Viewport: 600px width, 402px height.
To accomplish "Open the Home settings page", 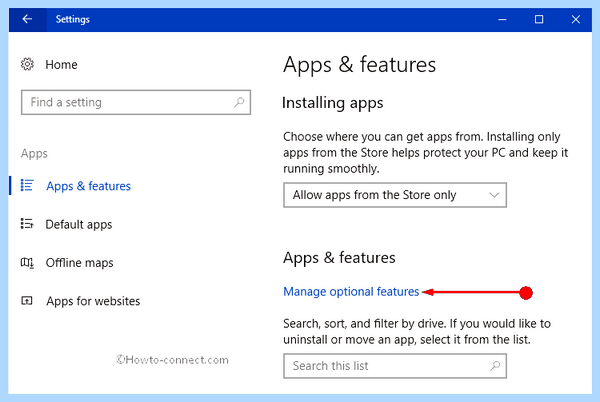I will point(61,65).
